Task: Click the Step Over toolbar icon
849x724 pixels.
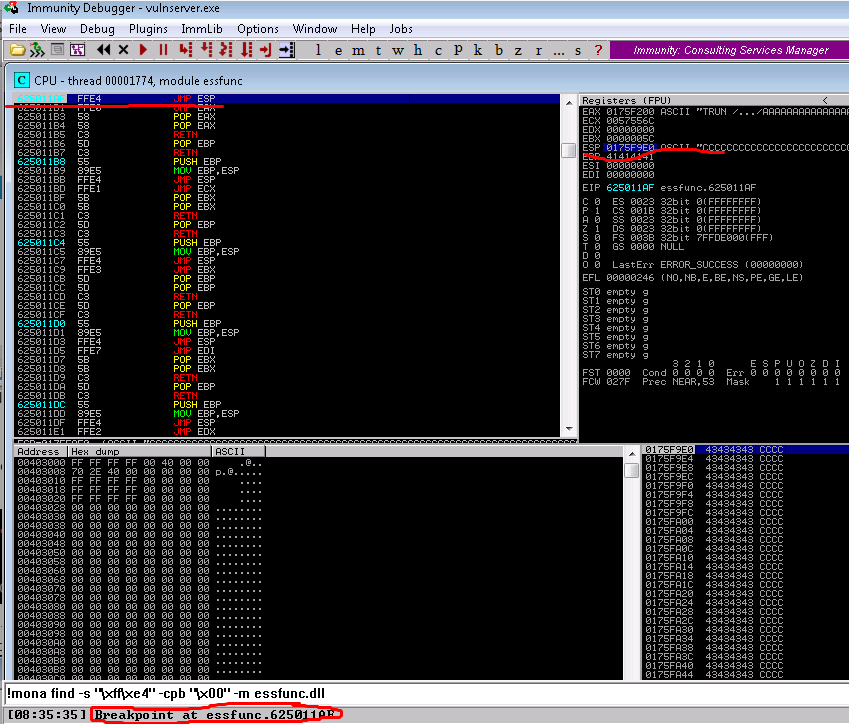Action: 206,50
